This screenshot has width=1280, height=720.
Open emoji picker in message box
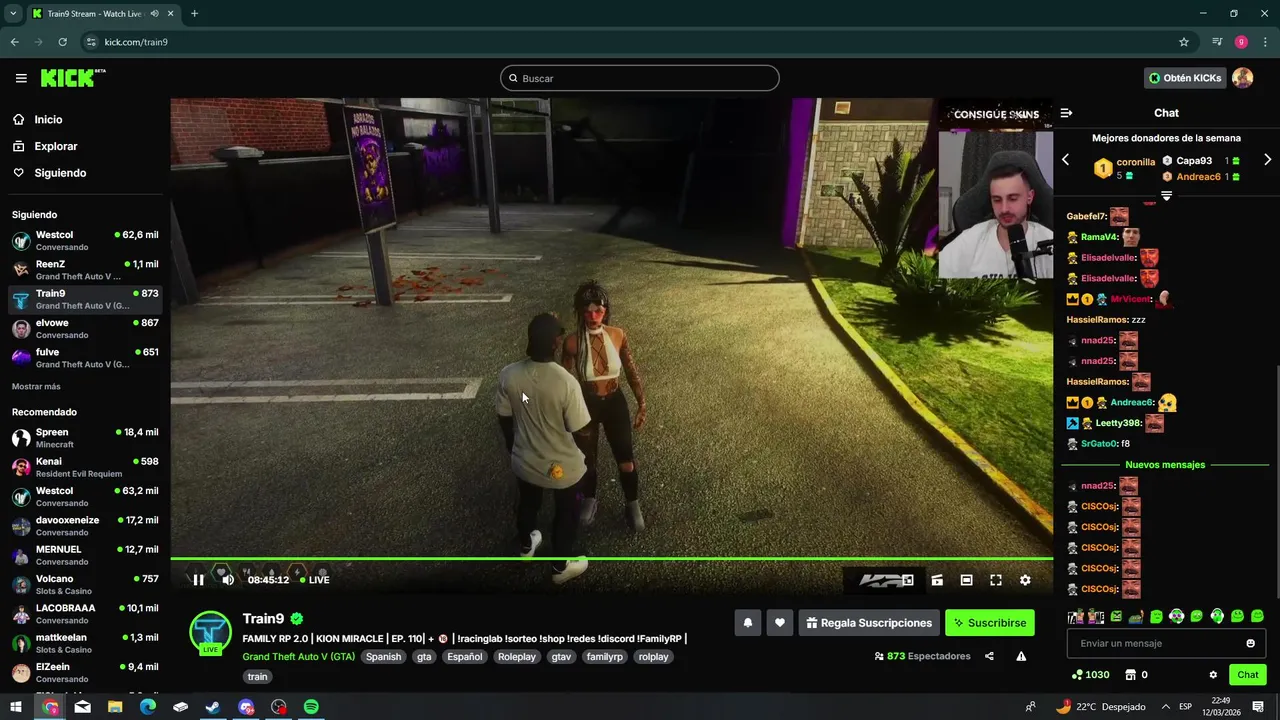coord(1250,643)
